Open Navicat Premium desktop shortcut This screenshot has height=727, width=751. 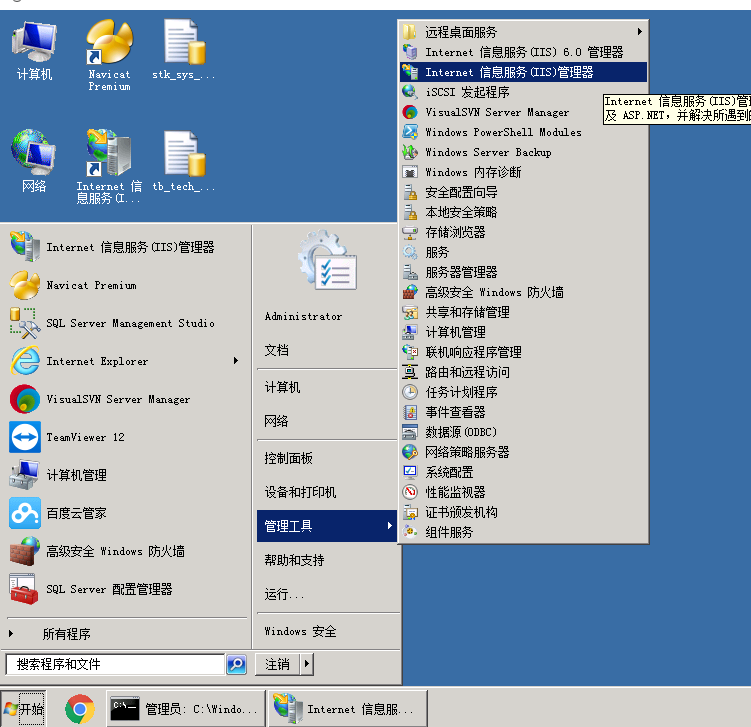click(x=109, y=55)
